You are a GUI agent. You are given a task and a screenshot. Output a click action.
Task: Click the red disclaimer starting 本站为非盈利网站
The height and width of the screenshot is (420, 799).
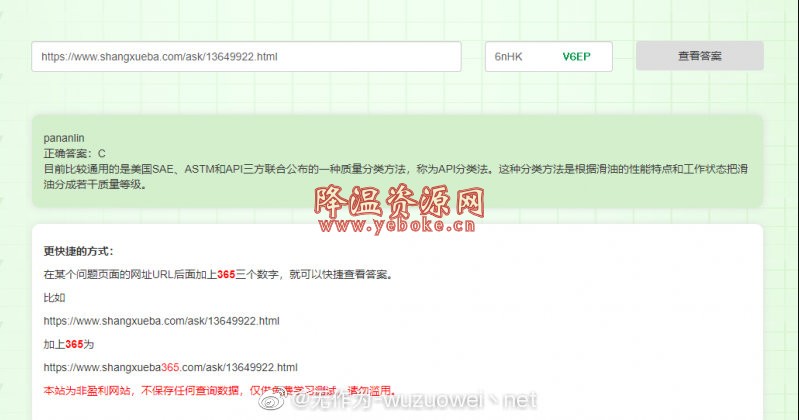click(x=220, y=391)
